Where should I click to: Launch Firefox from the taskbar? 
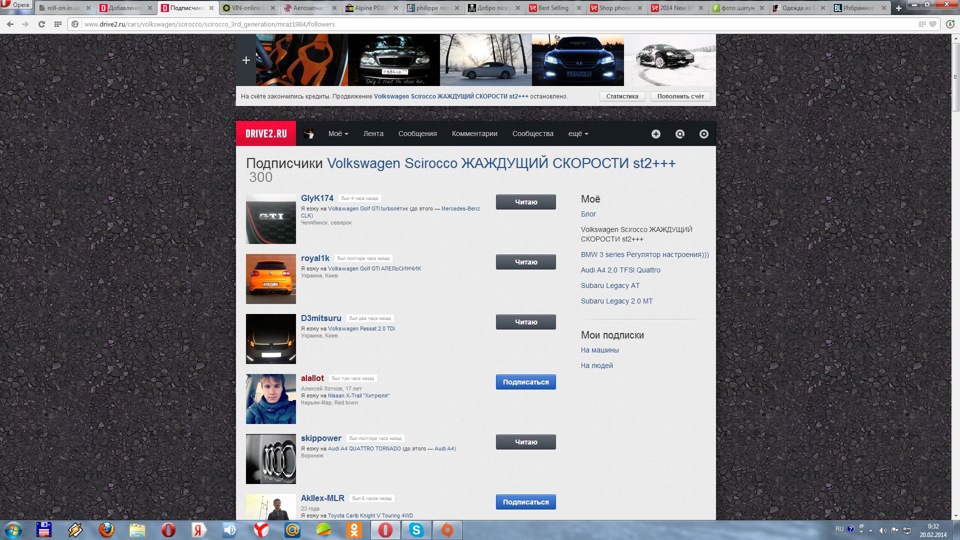[107, 530]
